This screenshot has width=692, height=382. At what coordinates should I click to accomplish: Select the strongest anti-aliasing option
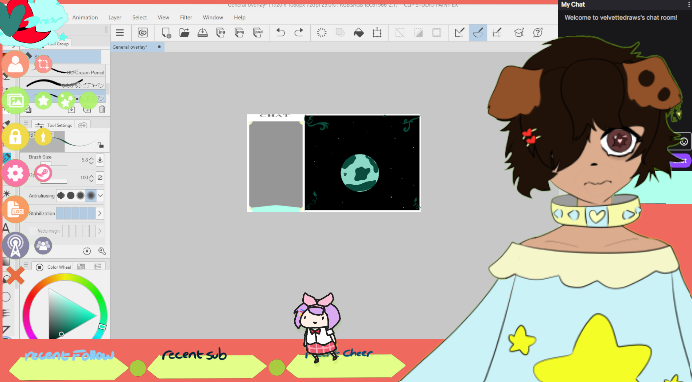91,195
